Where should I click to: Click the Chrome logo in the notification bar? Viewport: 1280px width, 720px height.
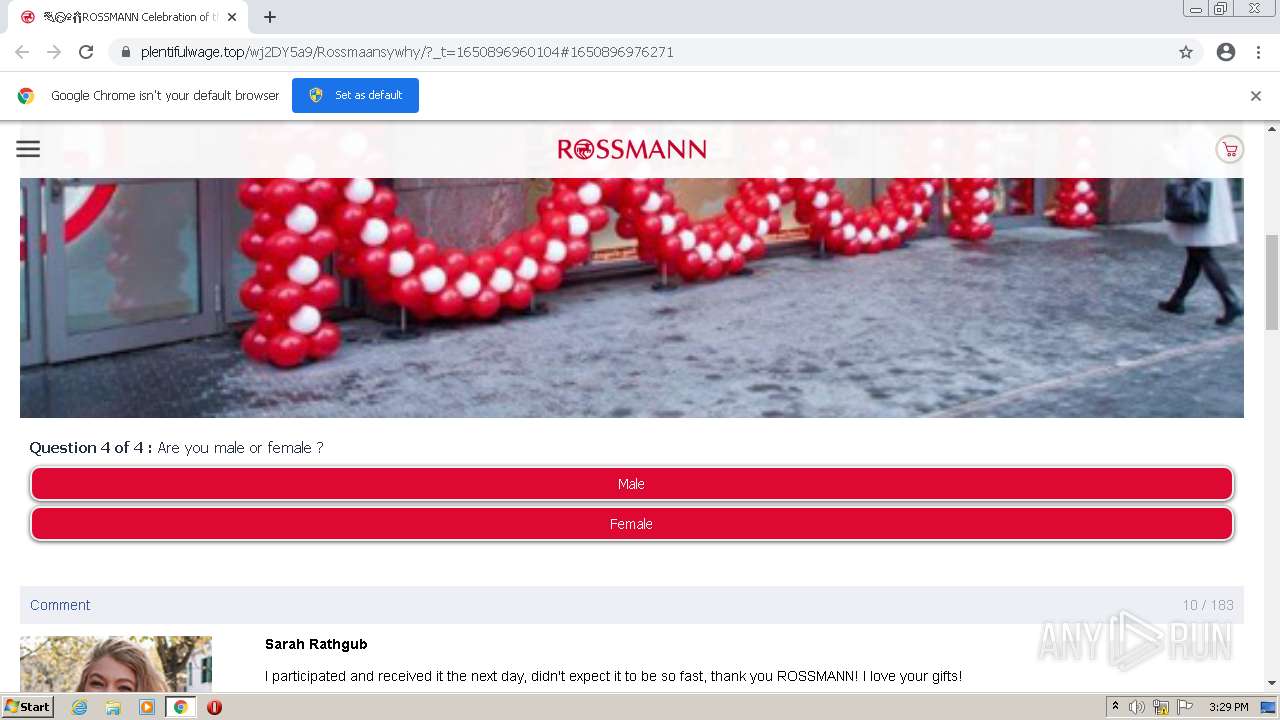(26, 96)
